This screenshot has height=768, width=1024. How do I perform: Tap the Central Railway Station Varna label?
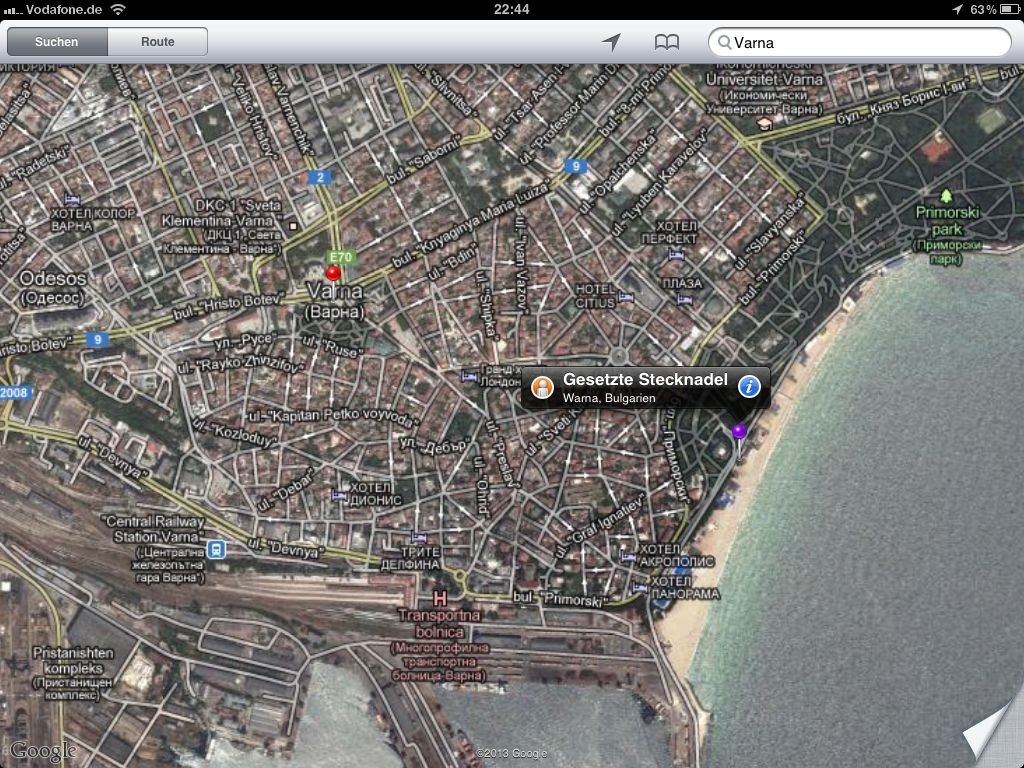(x=154, y=549)
